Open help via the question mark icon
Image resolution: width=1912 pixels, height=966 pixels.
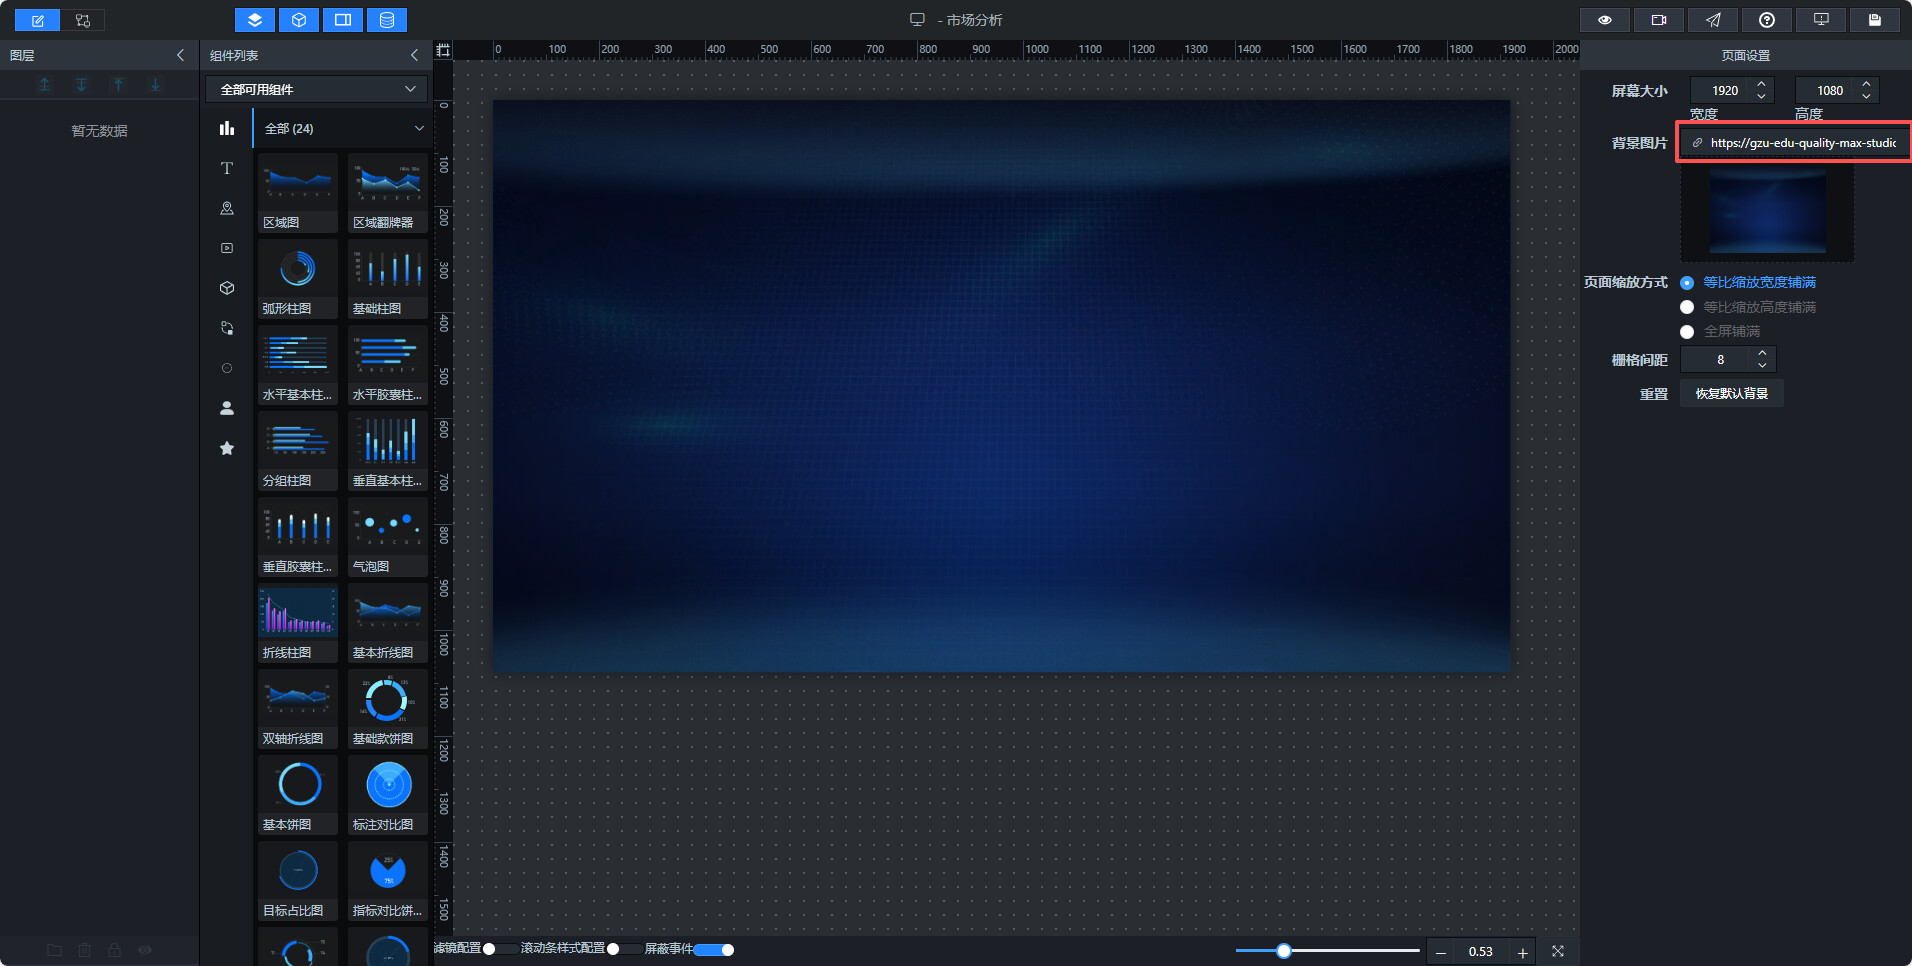click(x=1767, y=20)
